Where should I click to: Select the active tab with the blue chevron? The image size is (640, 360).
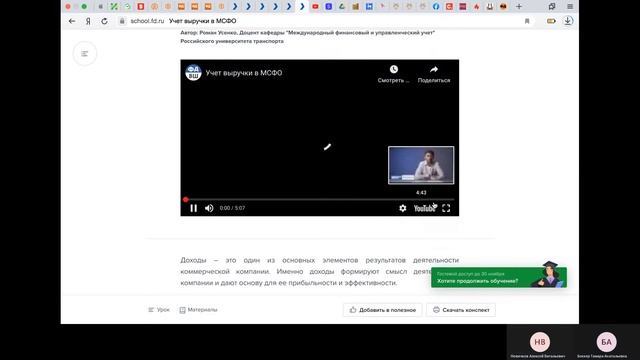point(302,7)
